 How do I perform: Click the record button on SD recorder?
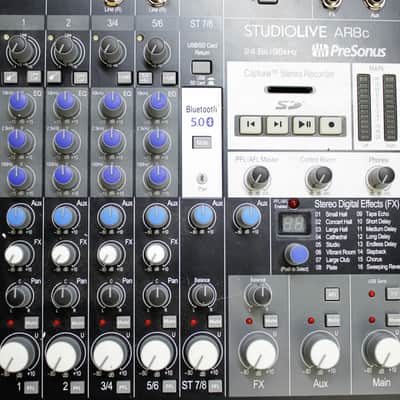331,125
